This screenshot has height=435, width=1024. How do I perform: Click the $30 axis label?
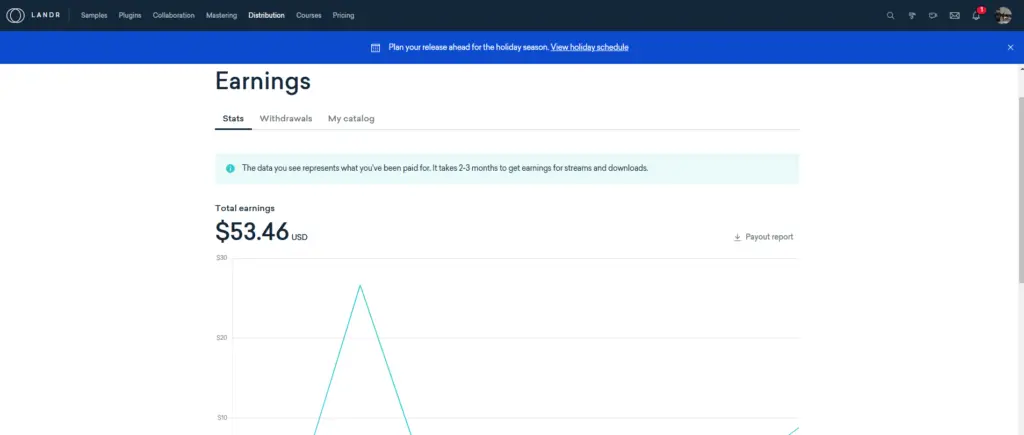pos(222,258)
